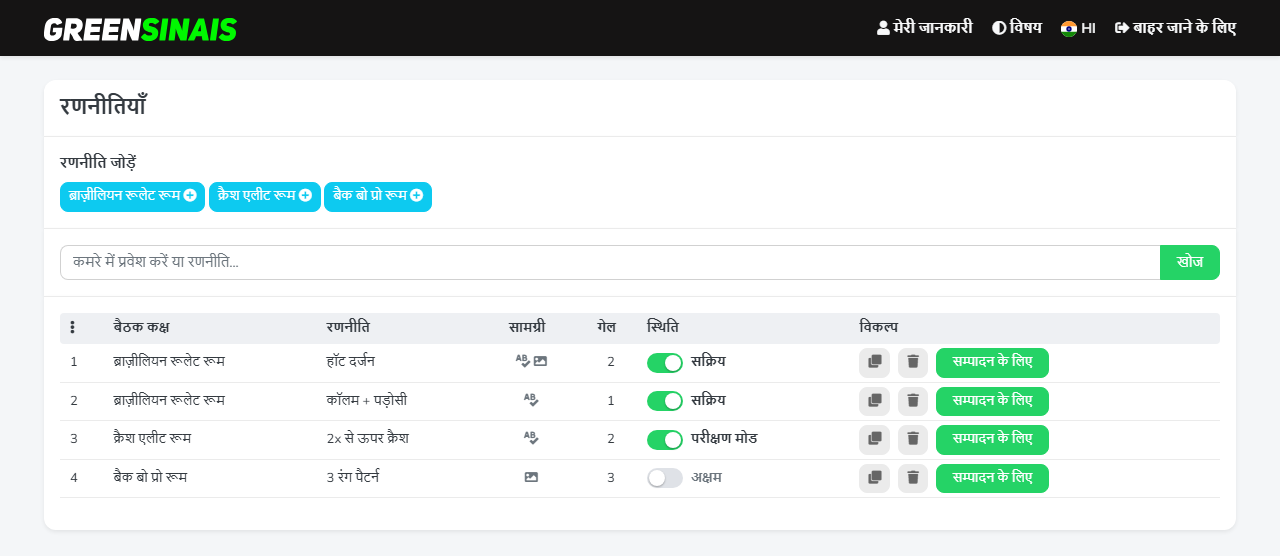The image size is (1280, 556).
Task: Open the HI language selector
Action: pos(1078,28)
